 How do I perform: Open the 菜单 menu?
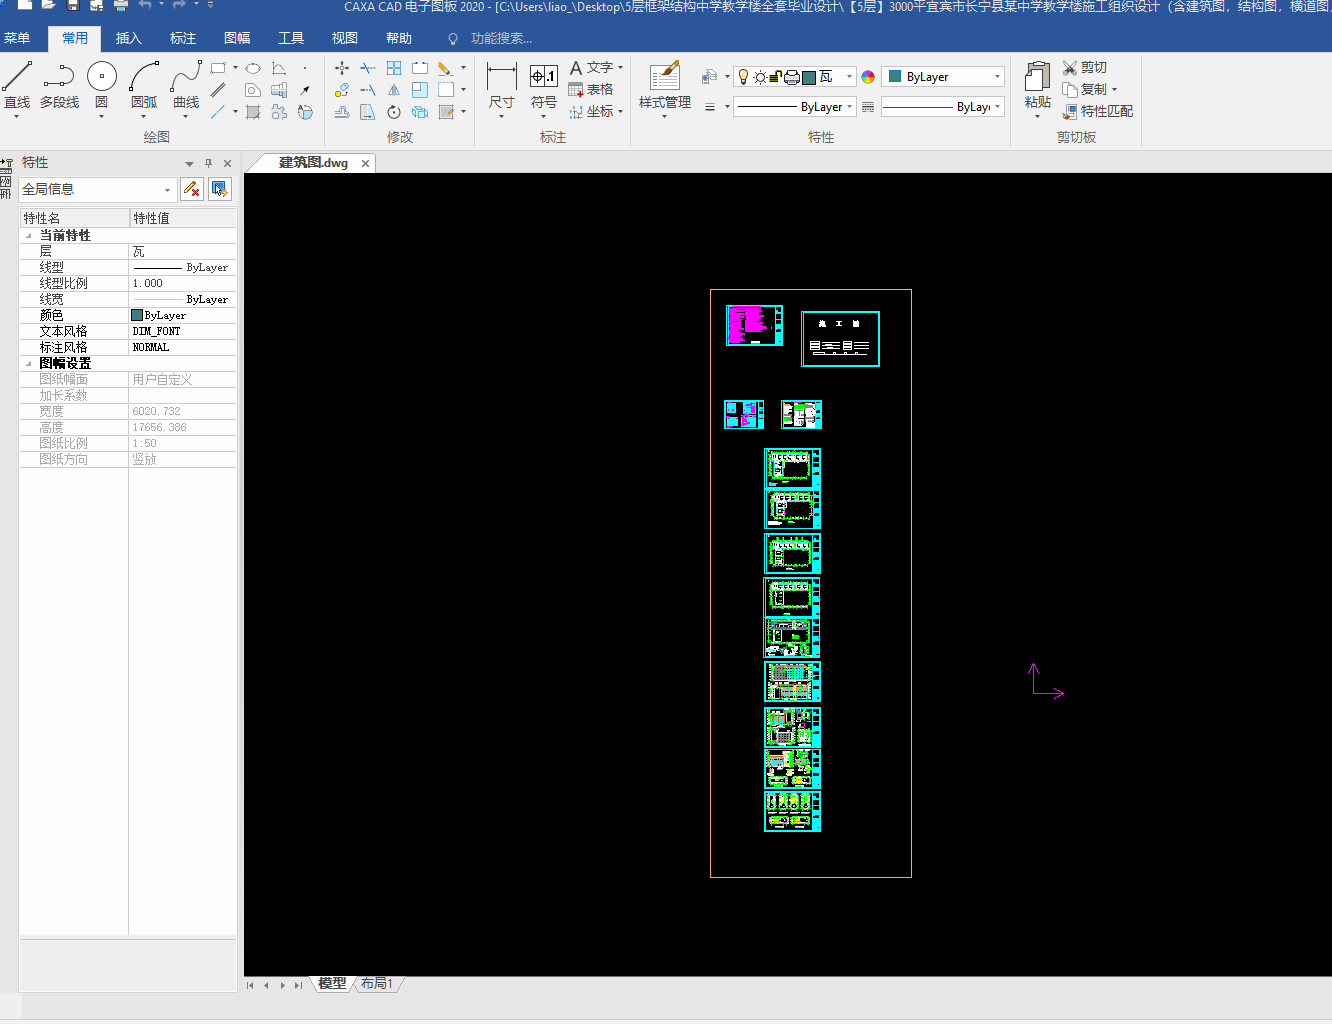click(x=17, y=38)
